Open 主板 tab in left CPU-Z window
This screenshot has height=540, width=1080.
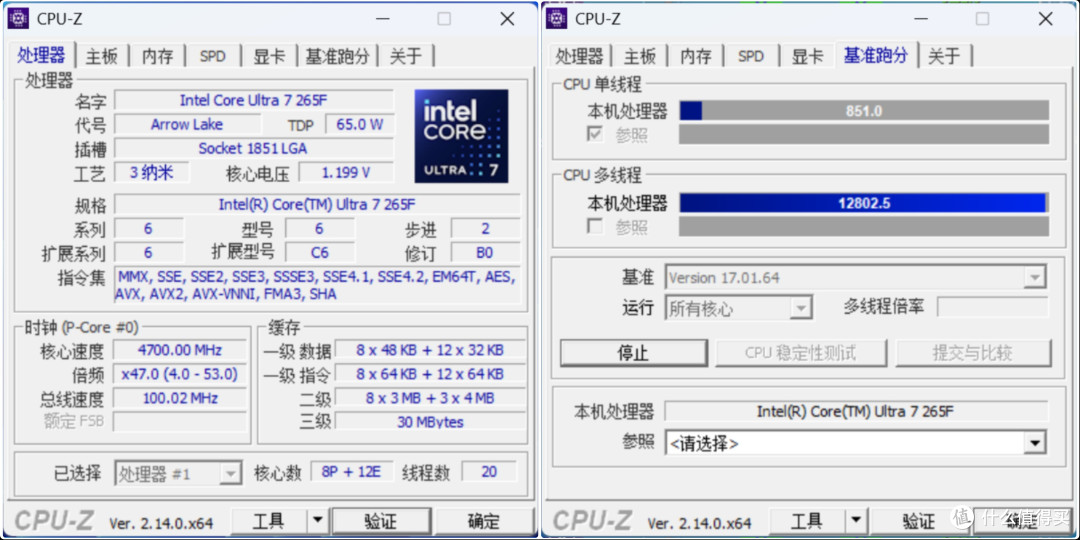point(102,56)
